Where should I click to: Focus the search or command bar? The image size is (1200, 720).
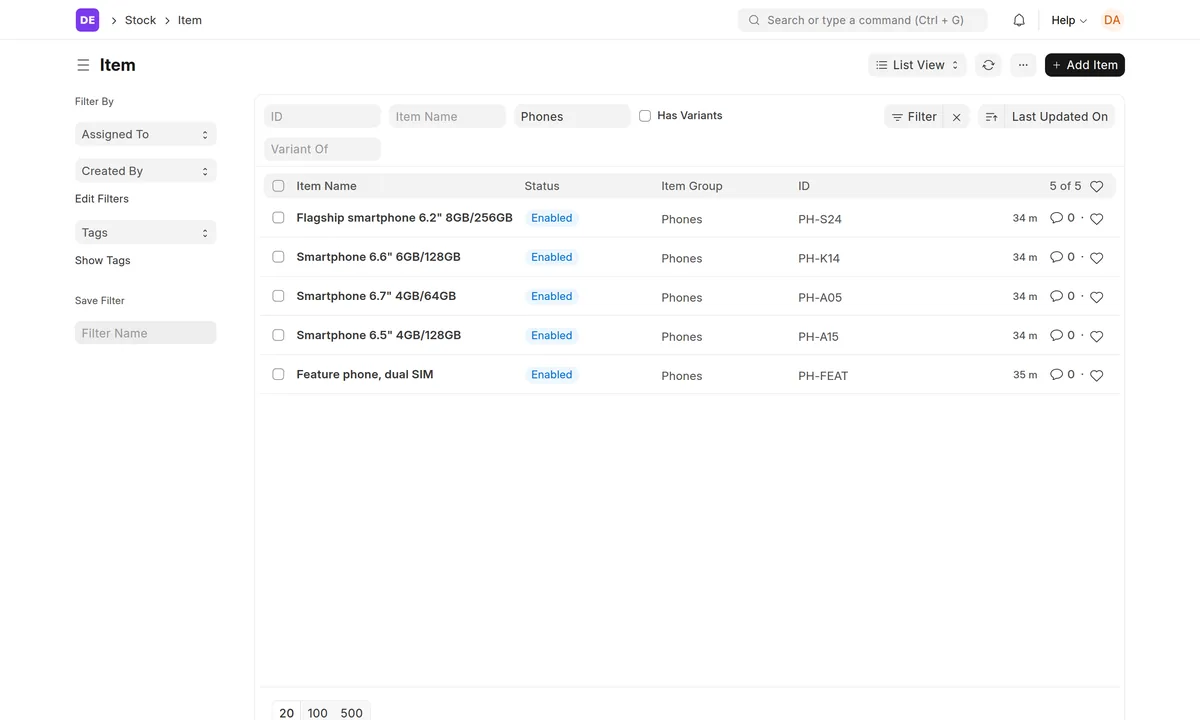(862, 20)
